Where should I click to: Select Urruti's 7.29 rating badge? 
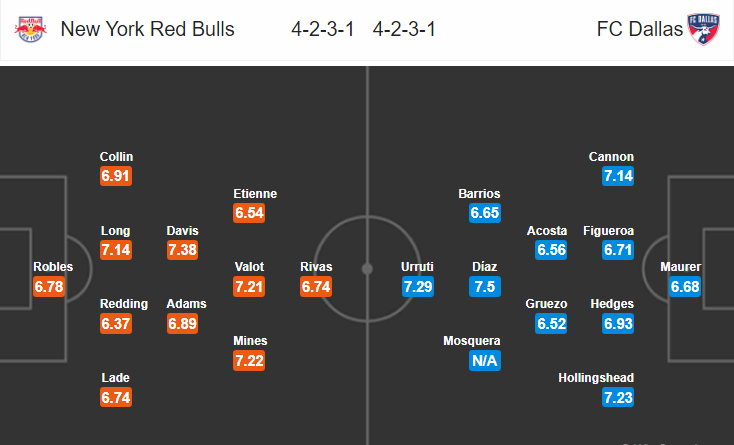click(418, 286)
